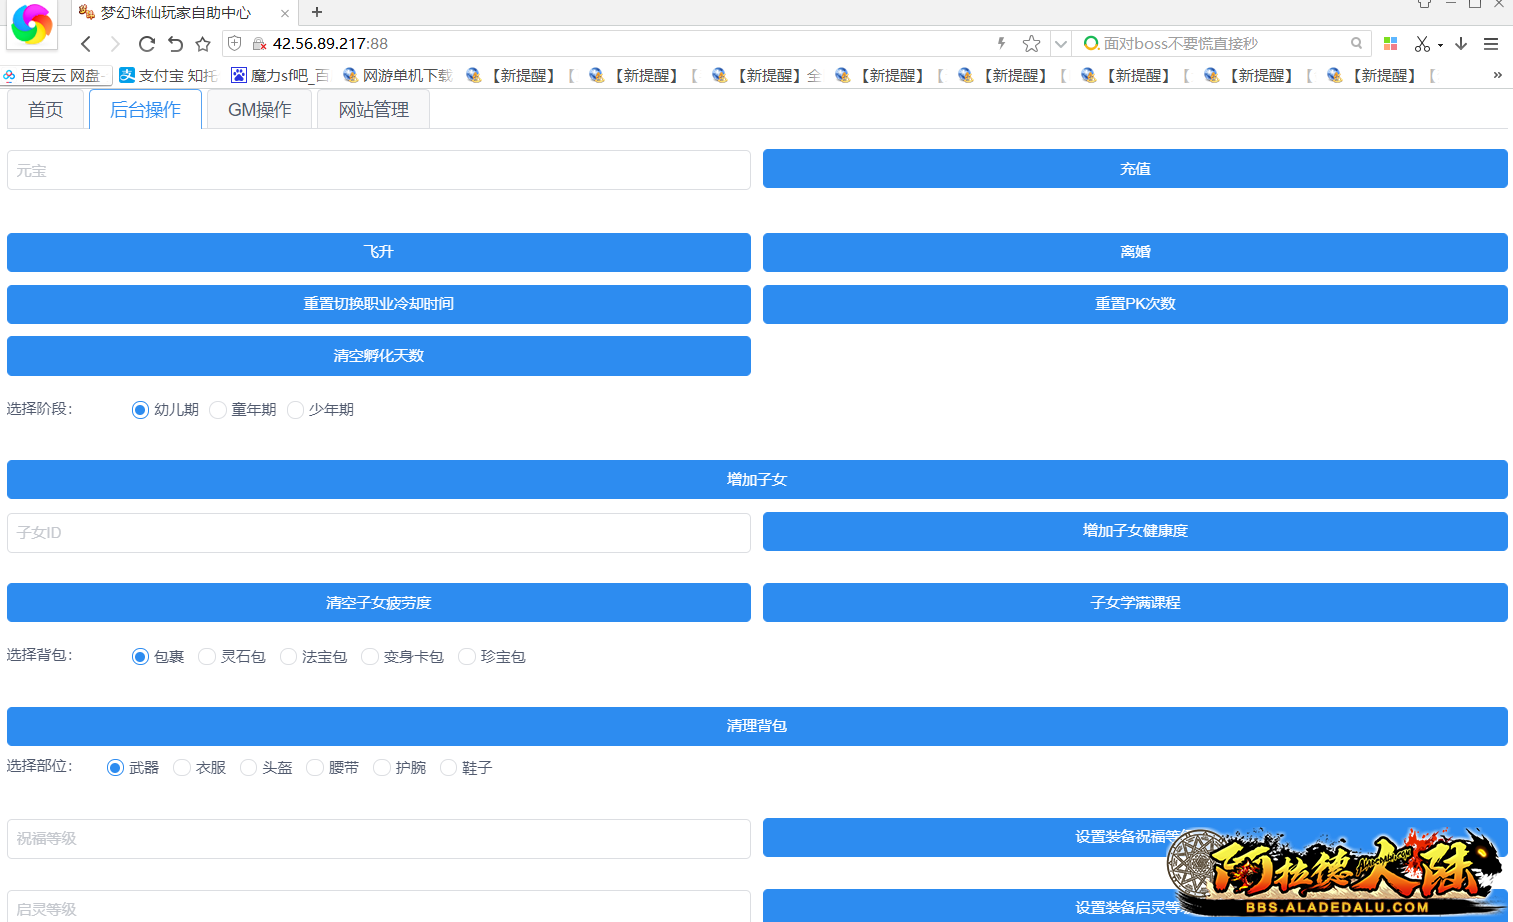Click the 元宝 input field
This screenshot has width=1513, height=922.
pyautogui.click(x=379, y=169)
